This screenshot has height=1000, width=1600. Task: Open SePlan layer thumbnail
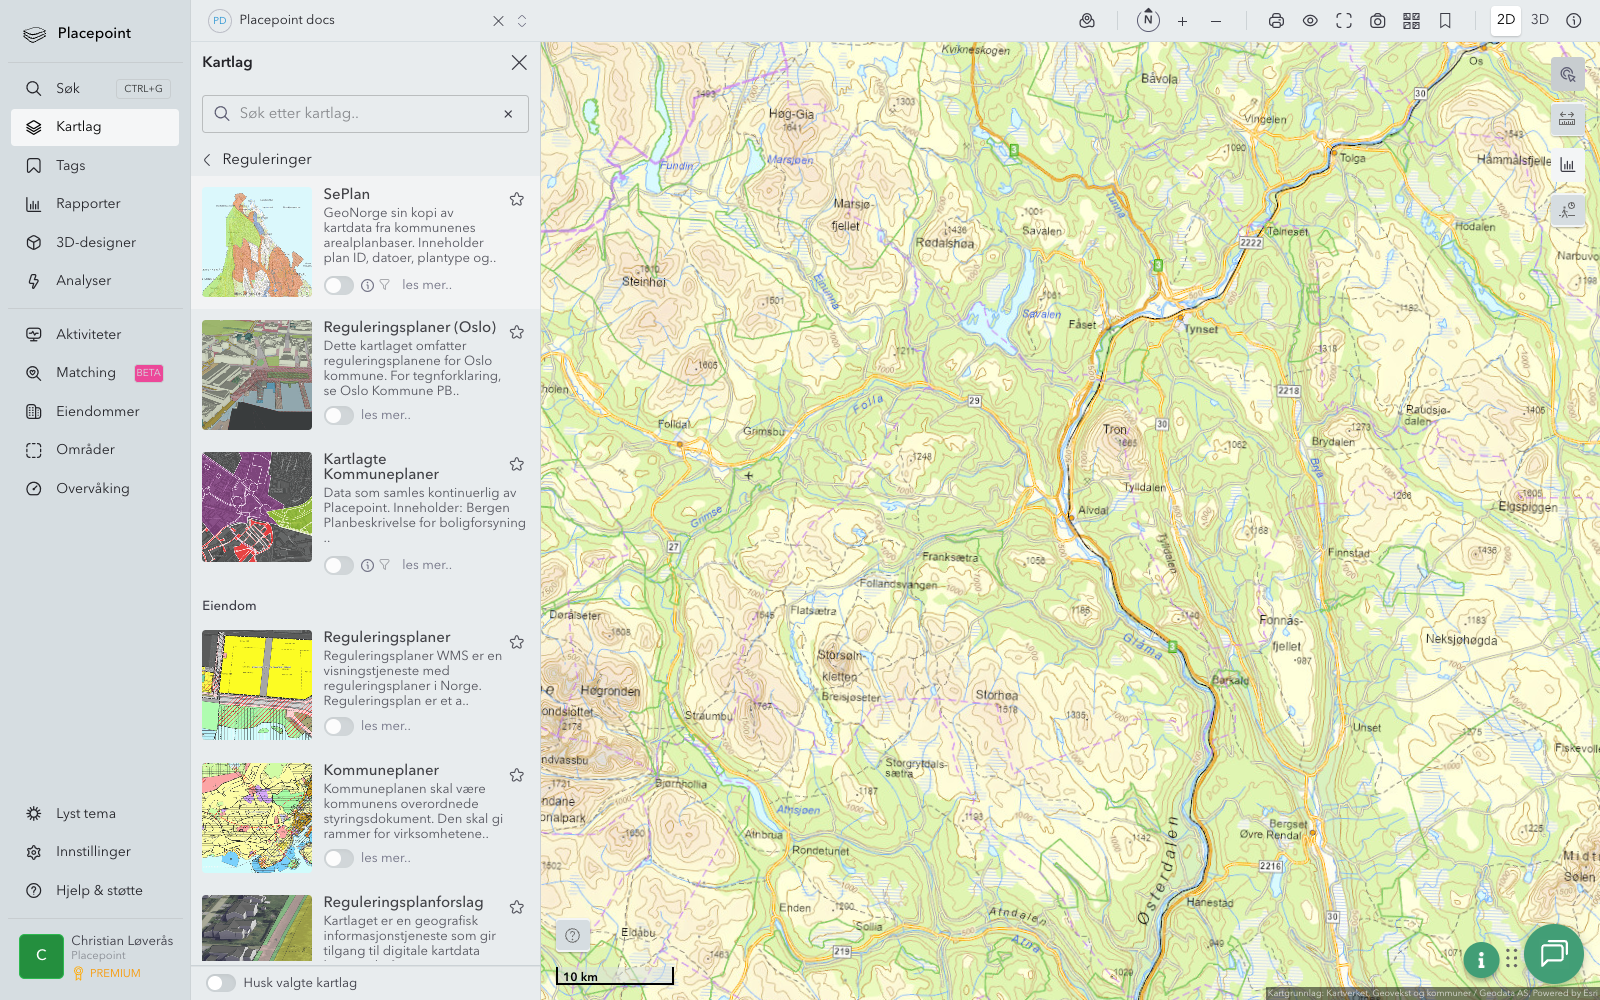pyautogui.click(x=257, y=242)
